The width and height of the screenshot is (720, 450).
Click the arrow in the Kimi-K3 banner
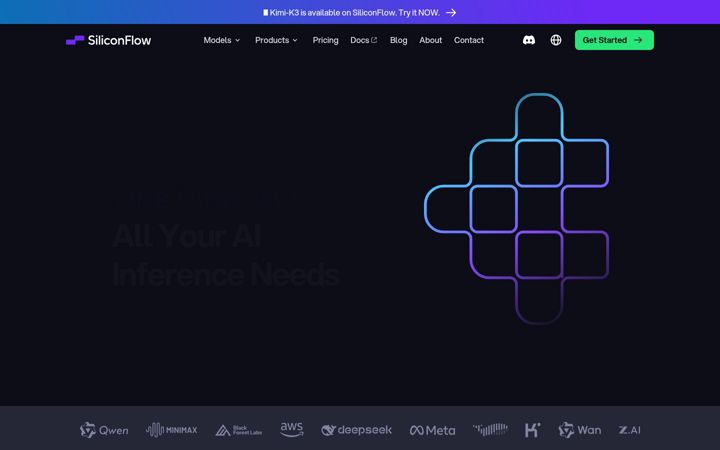451,13
